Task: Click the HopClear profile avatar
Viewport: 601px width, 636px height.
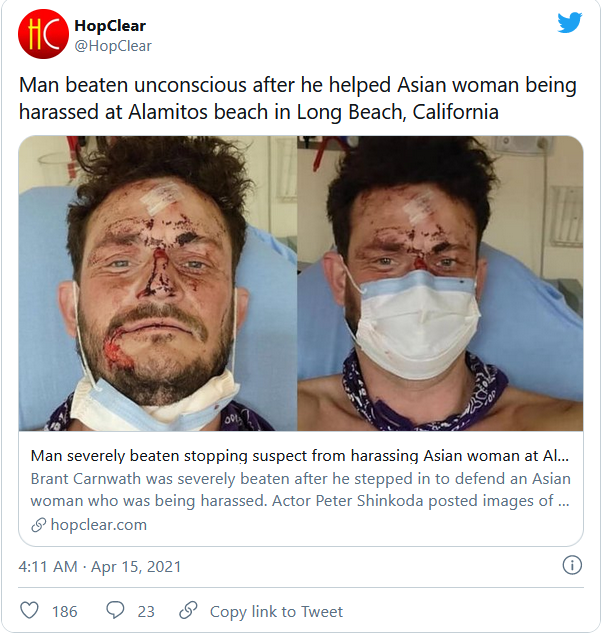Action: [x=43, y=36]
